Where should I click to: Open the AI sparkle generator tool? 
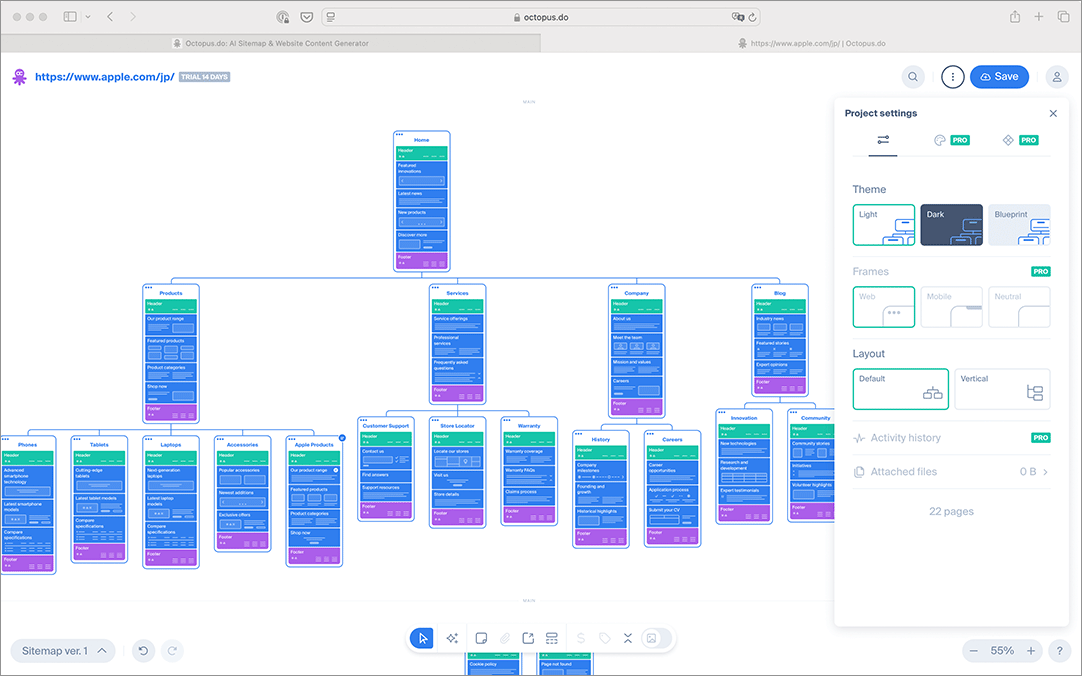point(452,638)
